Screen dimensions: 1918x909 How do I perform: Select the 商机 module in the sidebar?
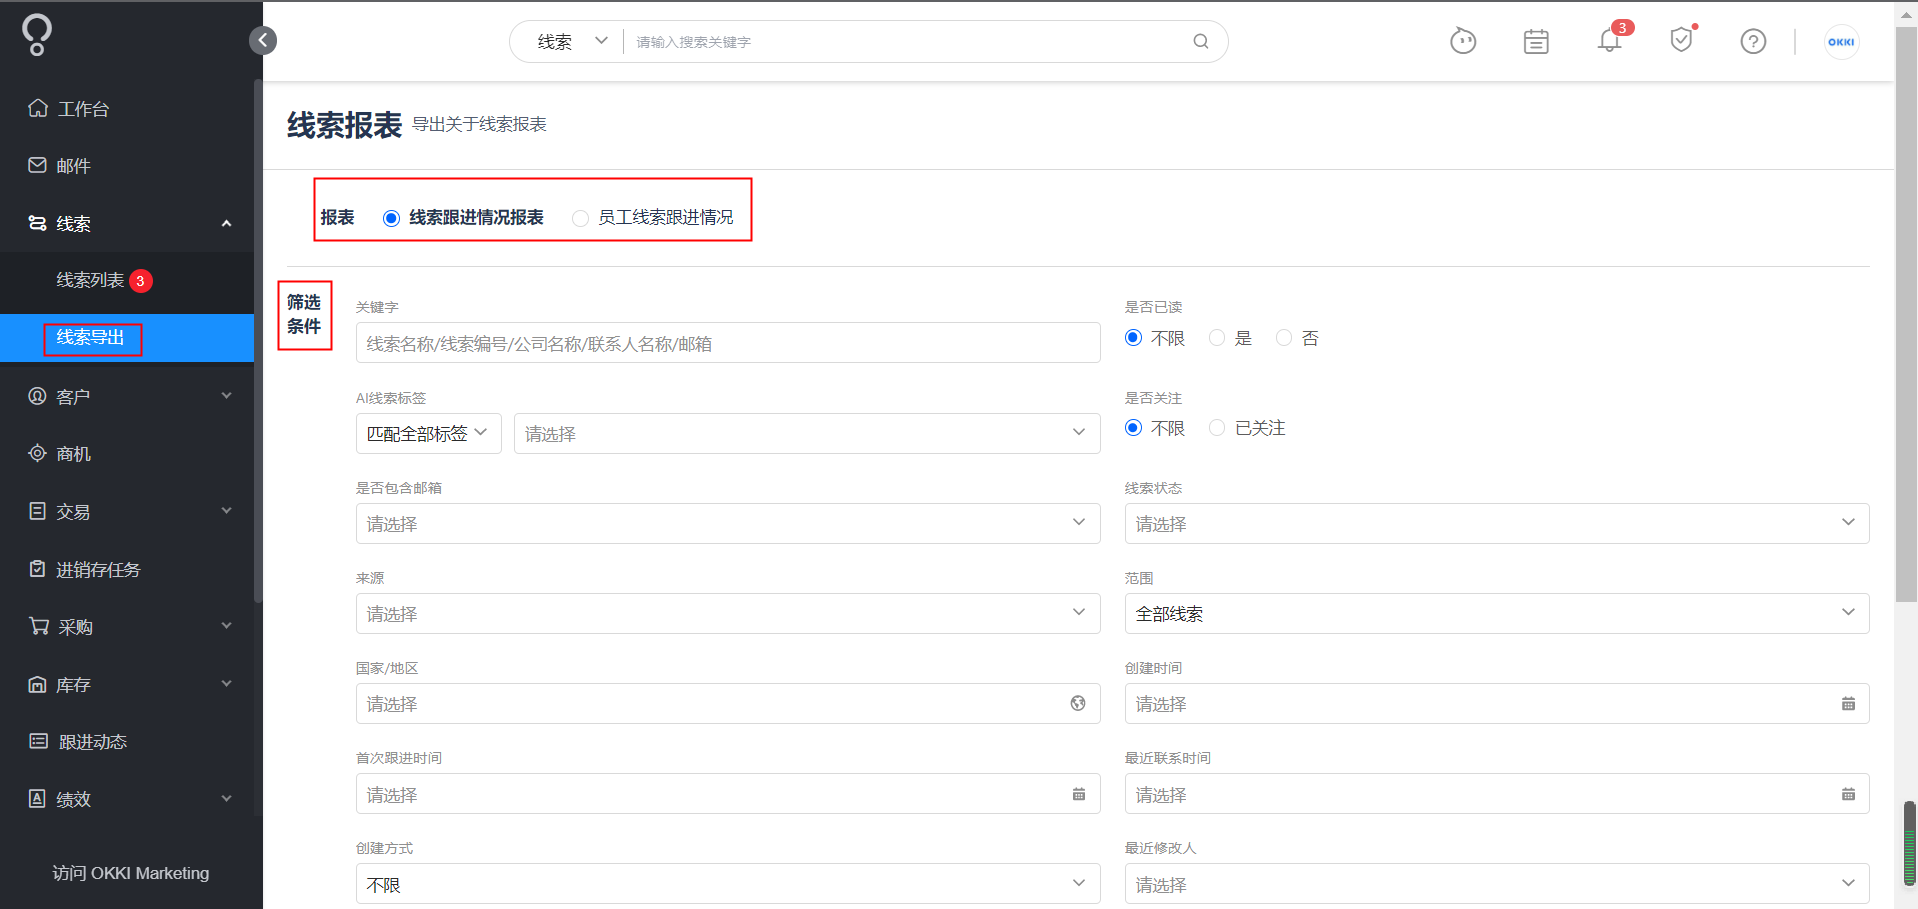(x=71, y=453)
